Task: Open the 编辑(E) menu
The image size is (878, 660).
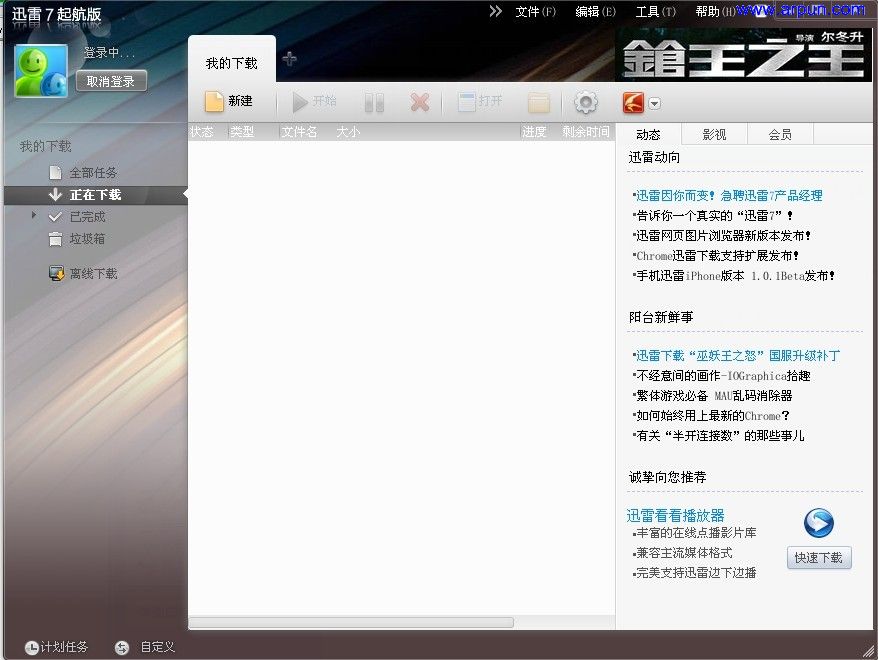Action: (x=595, y=12)
